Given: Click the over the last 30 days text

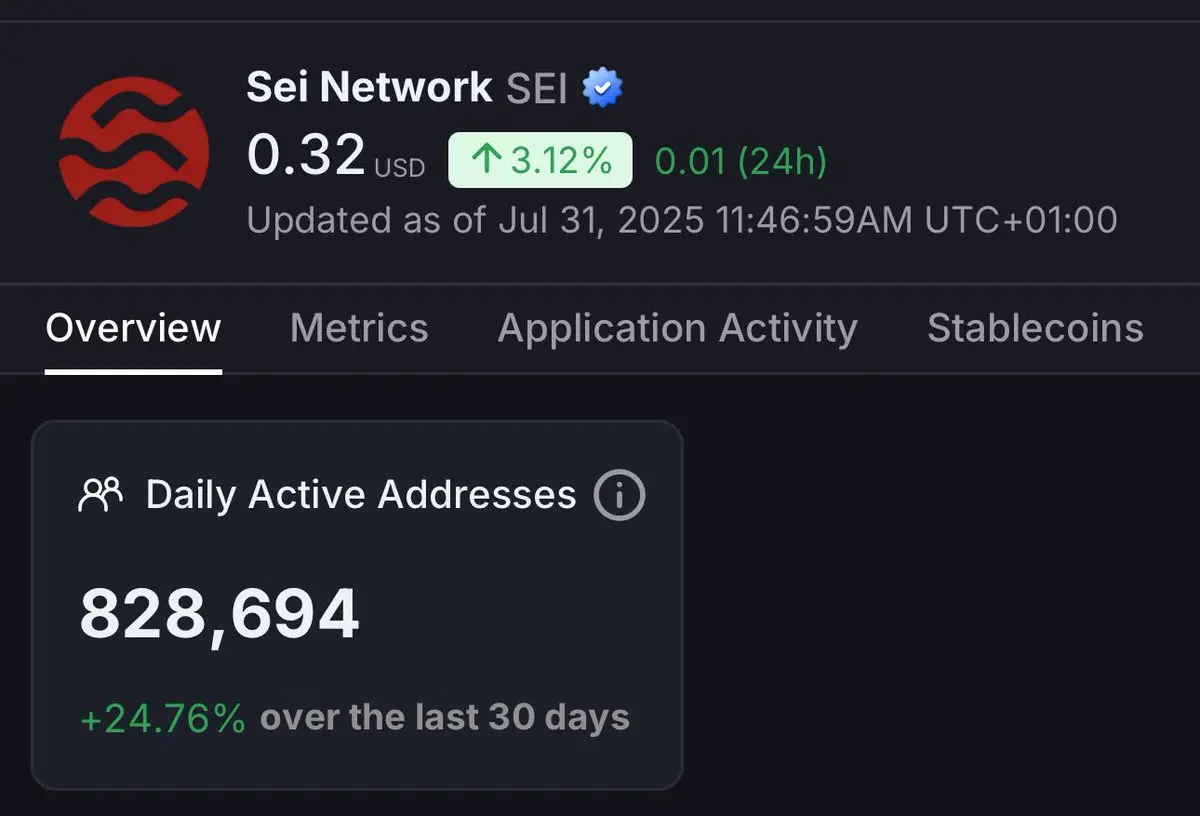Looking at the screenshot, I should click(x=445, y=718).
